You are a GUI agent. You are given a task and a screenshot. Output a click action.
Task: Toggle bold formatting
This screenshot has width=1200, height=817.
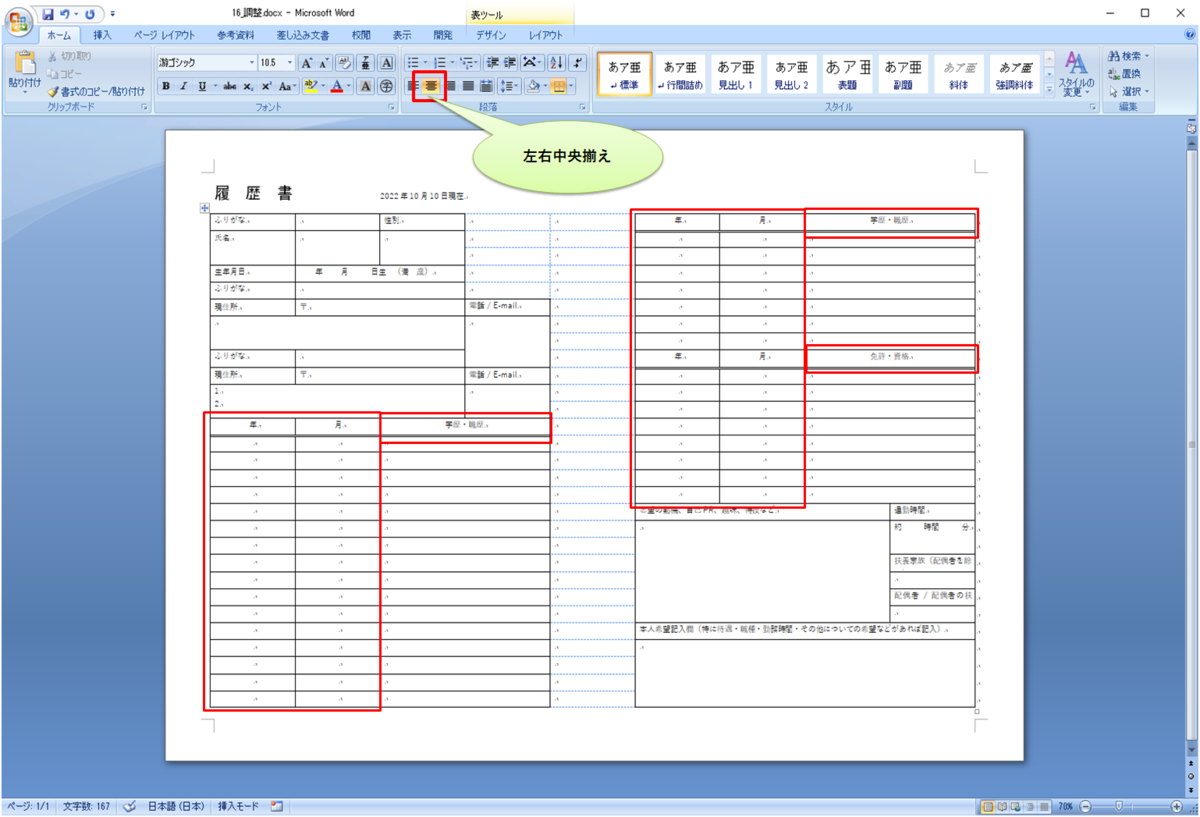coord(165,86)
